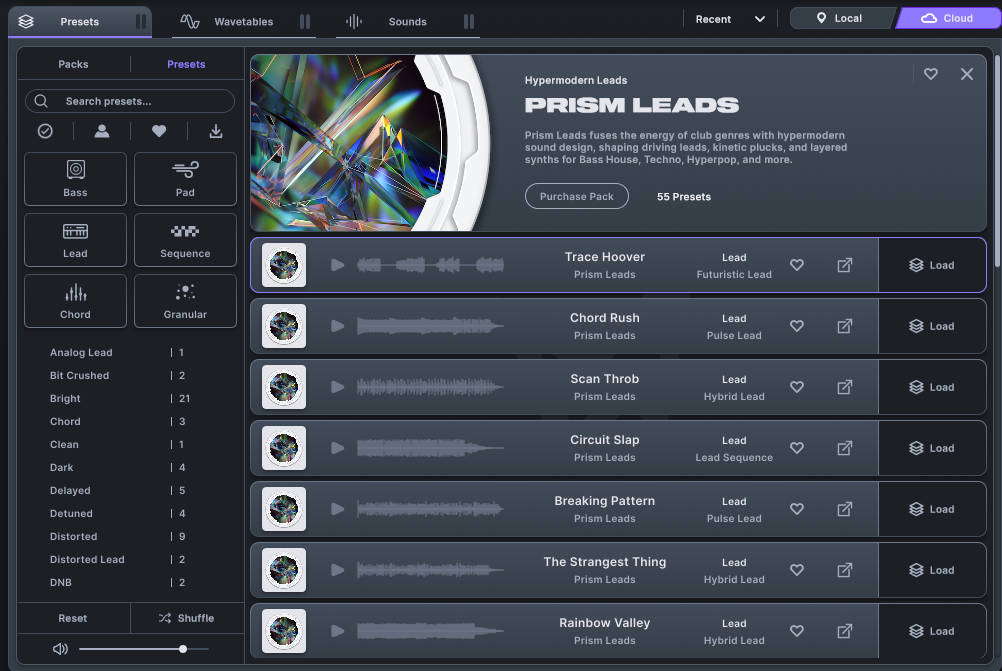Click the speaker volume icon
The height and width of the screenshot is (671, 1002).
pyautogui.click(x=60, y=649)
